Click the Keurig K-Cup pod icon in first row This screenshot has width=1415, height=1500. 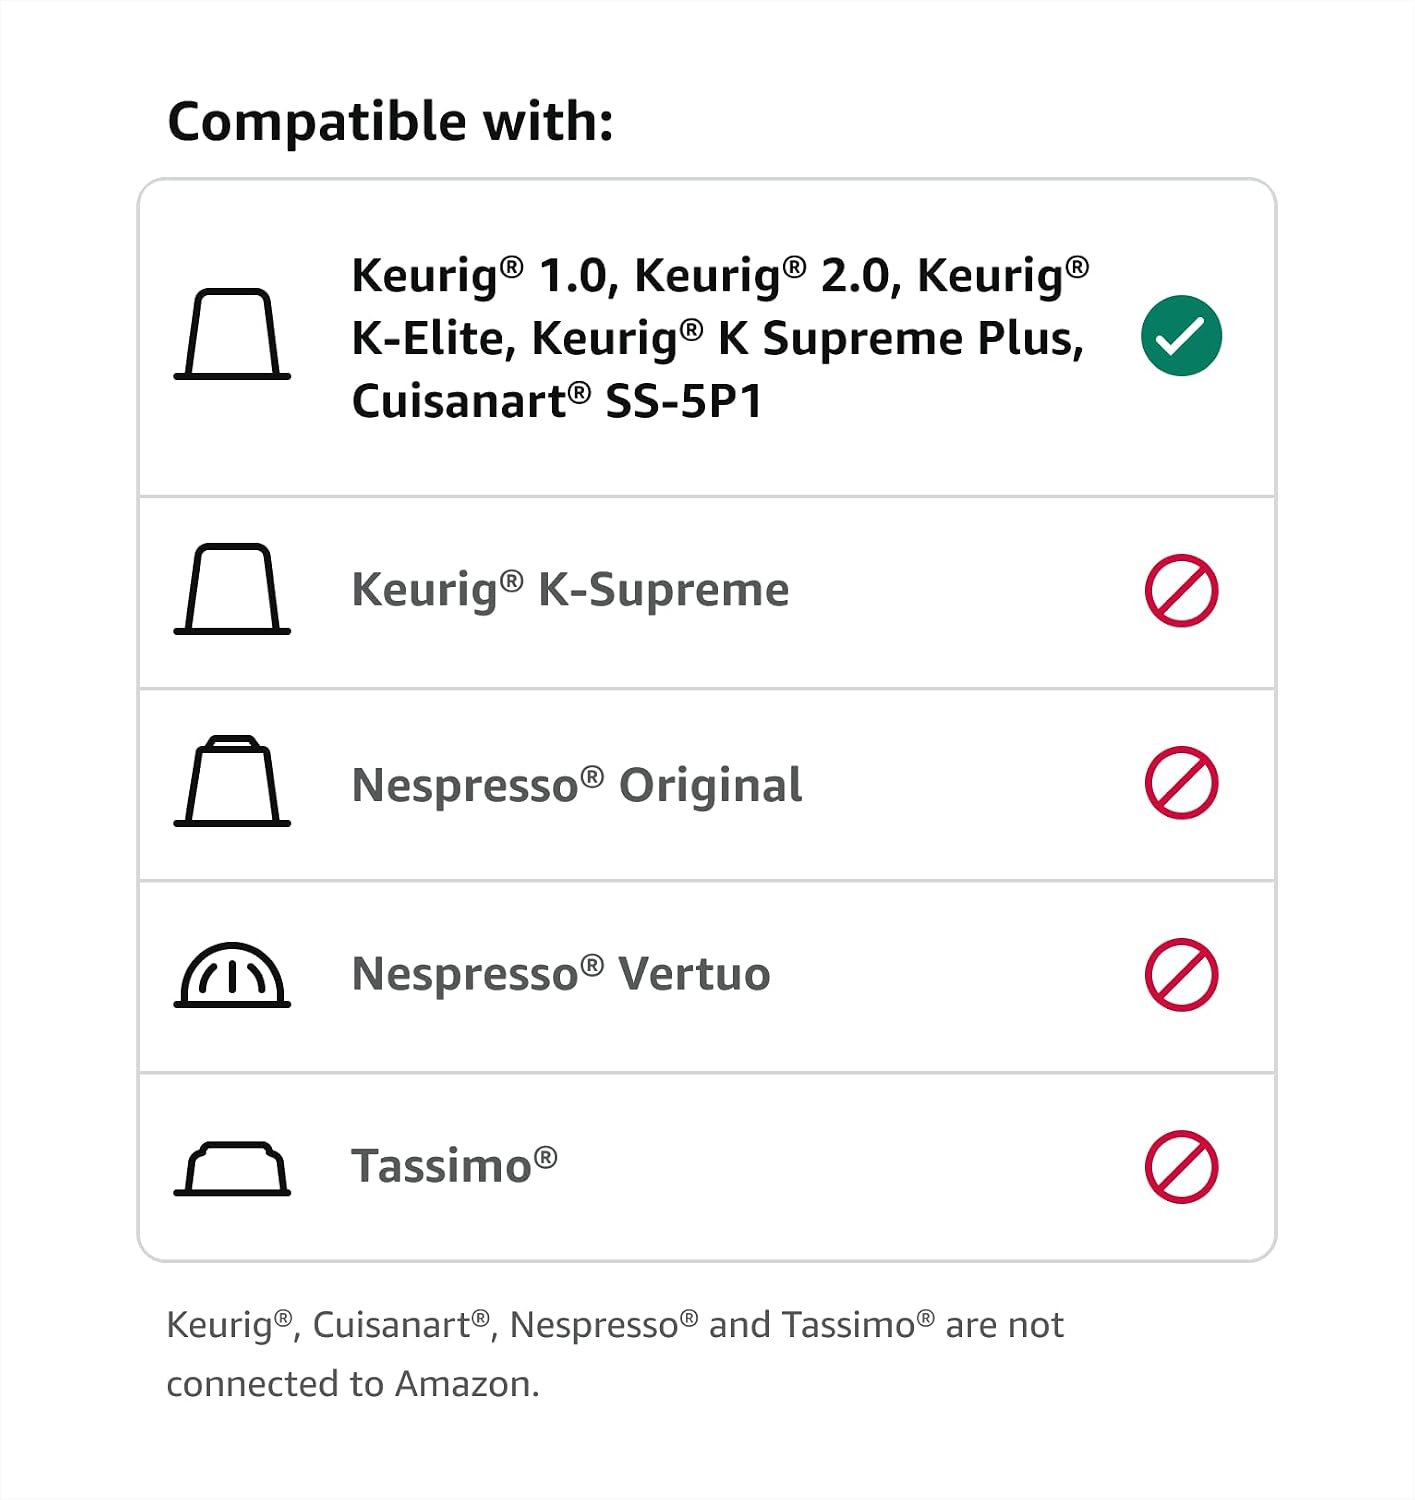click(232, 334)
